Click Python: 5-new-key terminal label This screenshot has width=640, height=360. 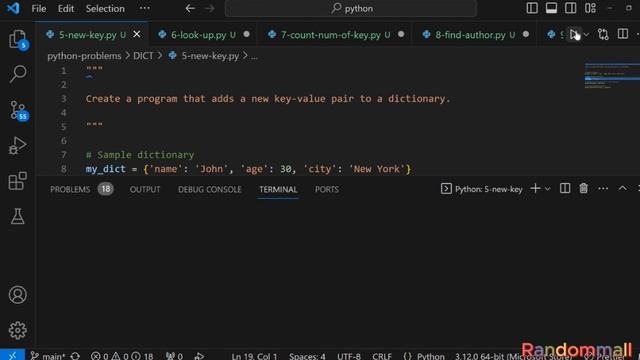tap(482, 189)
